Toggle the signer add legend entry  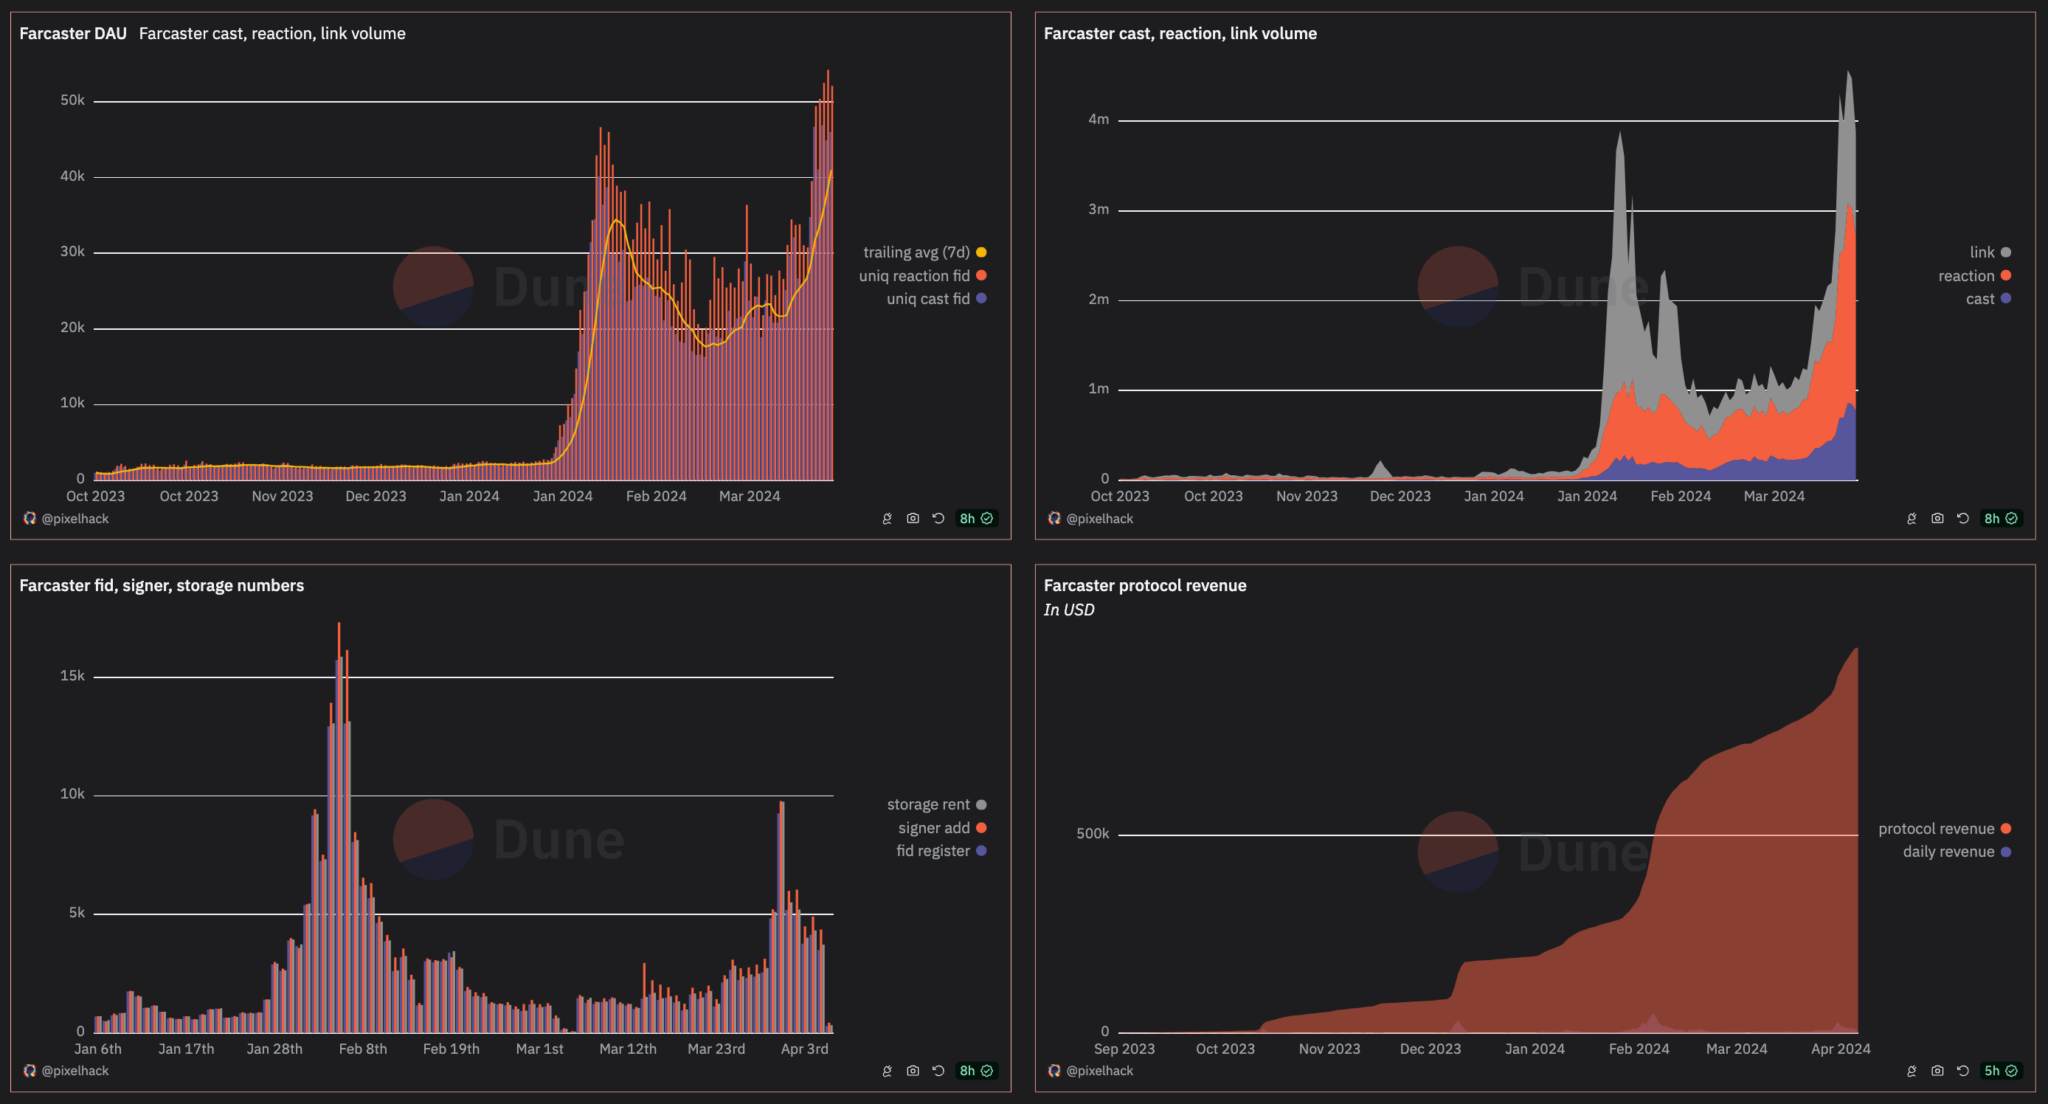(934, 828)
